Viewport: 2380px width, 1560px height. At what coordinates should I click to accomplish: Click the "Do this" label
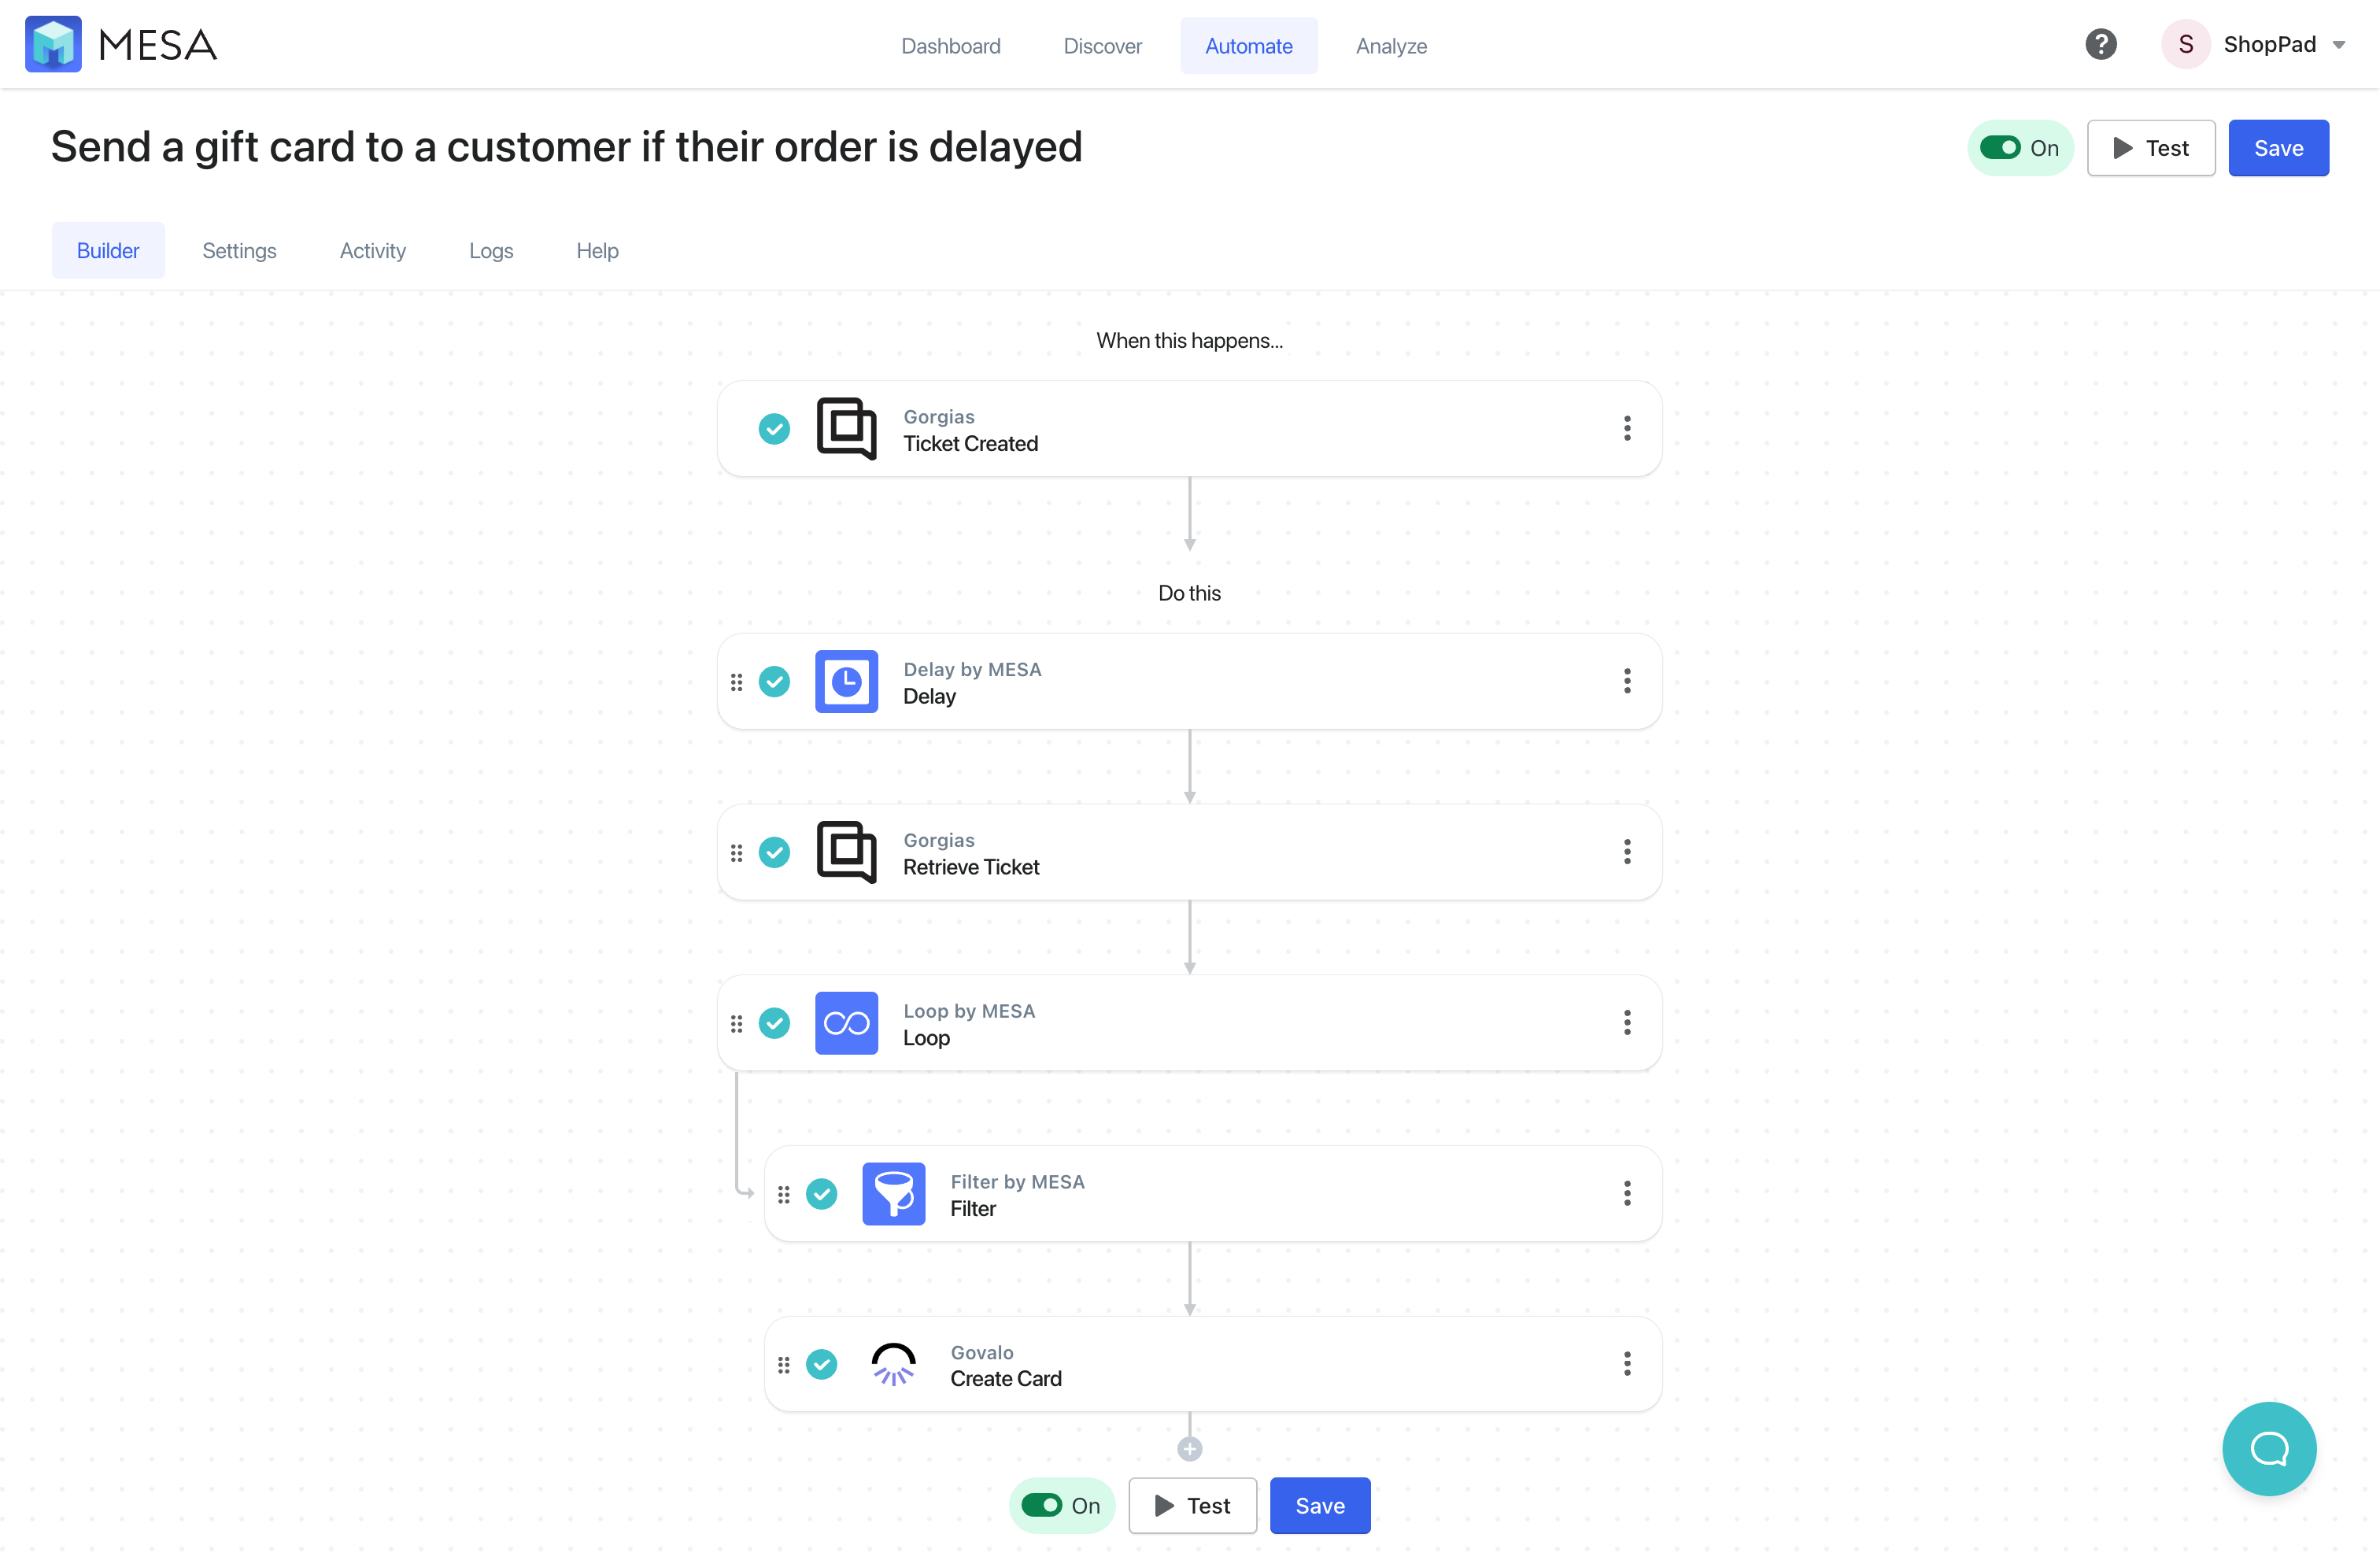click(x=1189, y=593)
